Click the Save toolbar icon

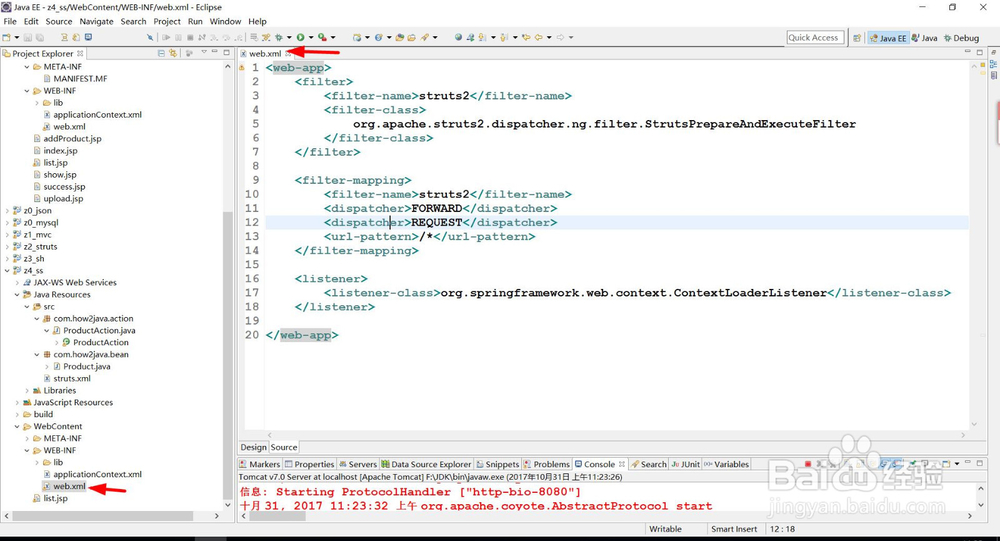point(28,37)
